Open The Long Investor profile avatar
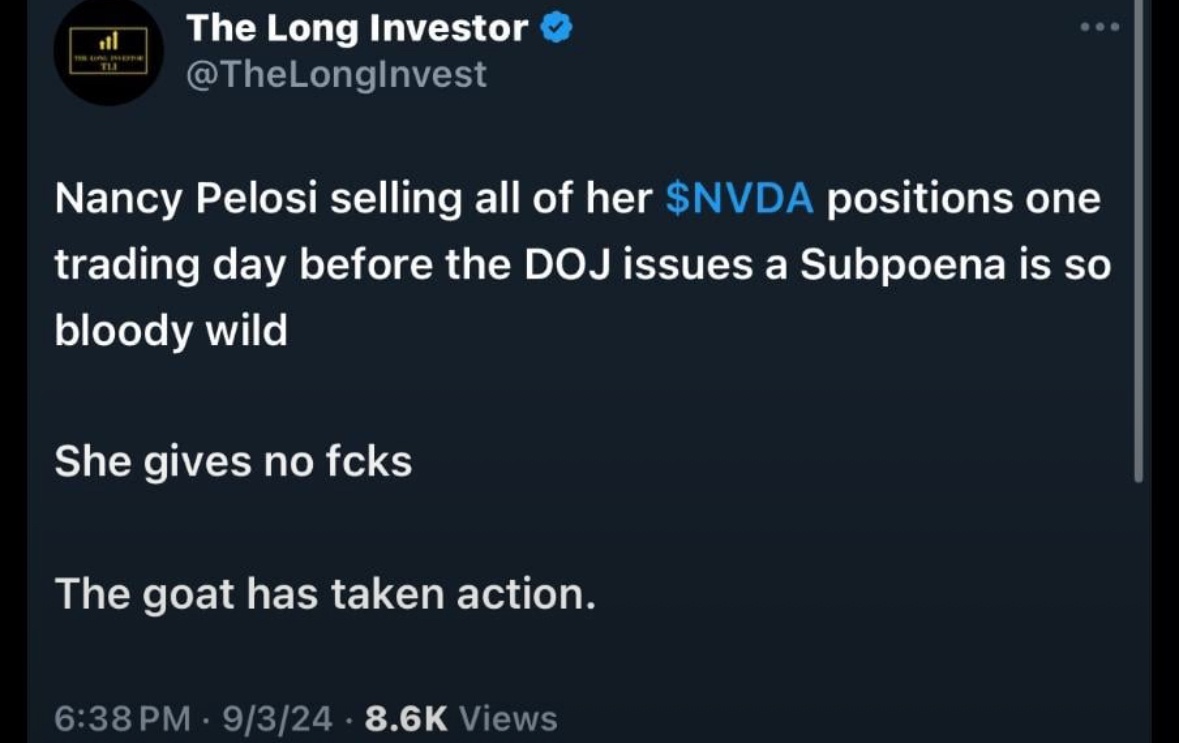This screenshot has width=1179, height=743. pos(108,51)
